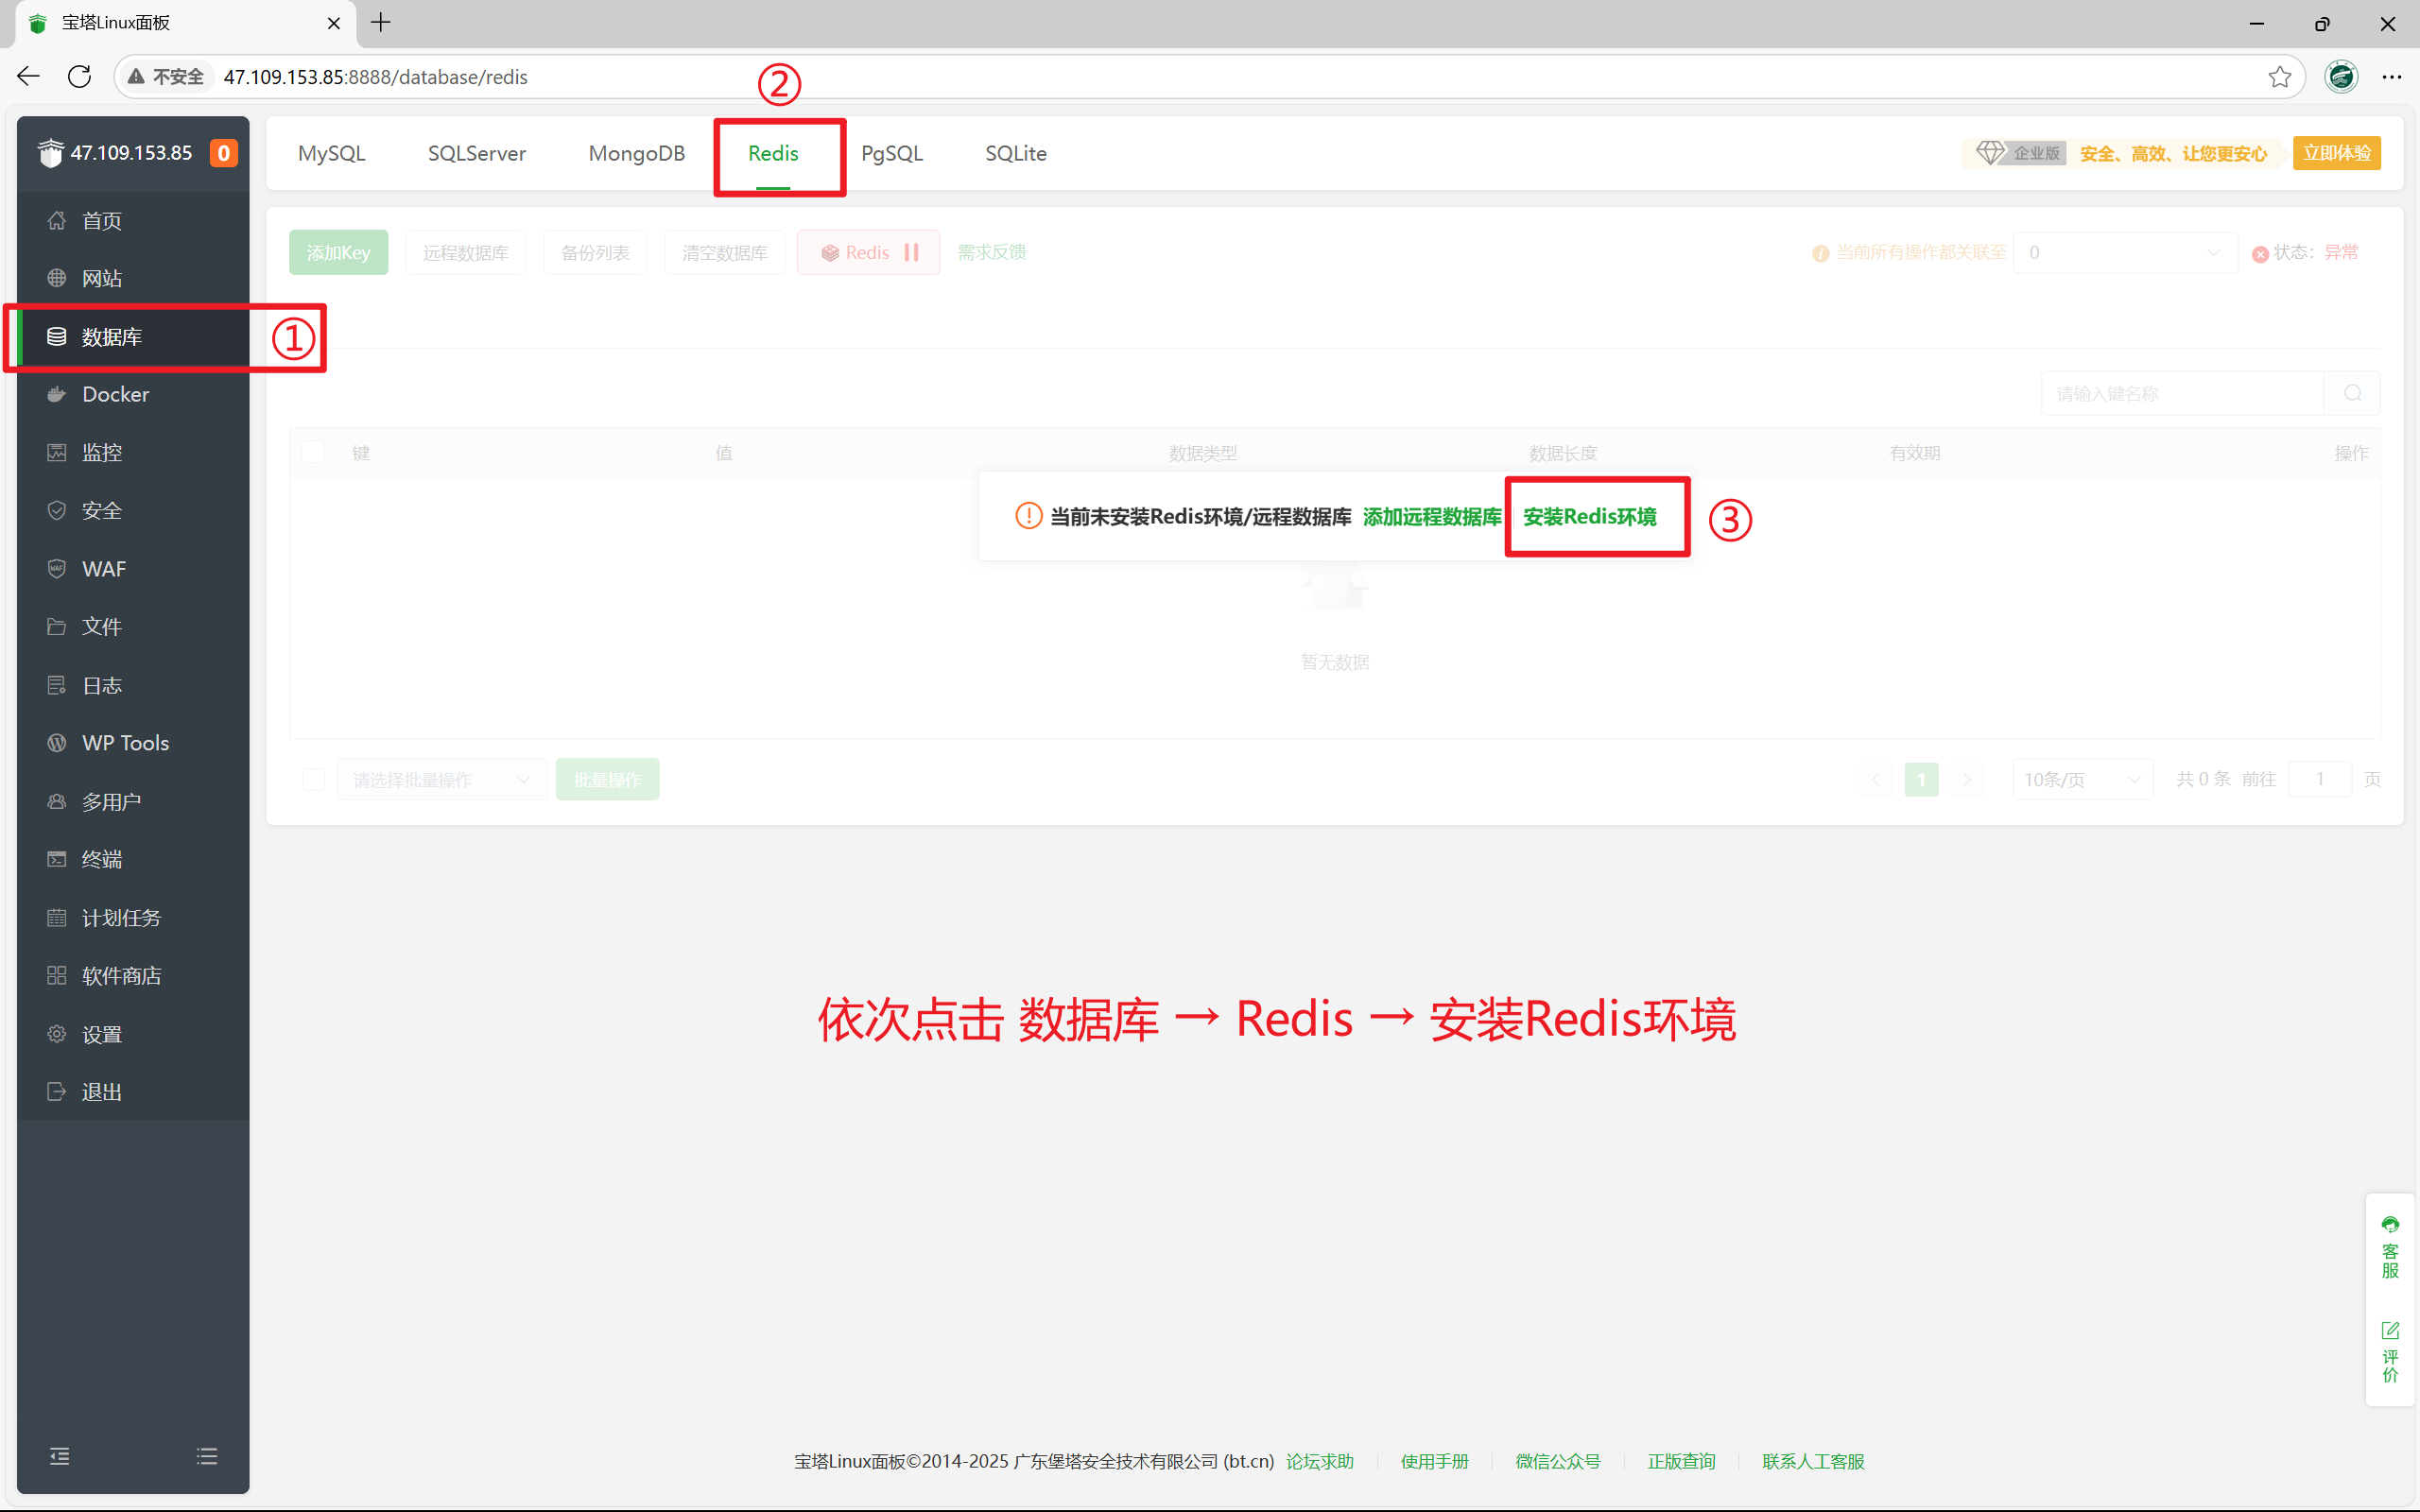Click the settings (设置) gear icon
The width and height of the screenshot is (2420, 1512).
[57, 1034]
